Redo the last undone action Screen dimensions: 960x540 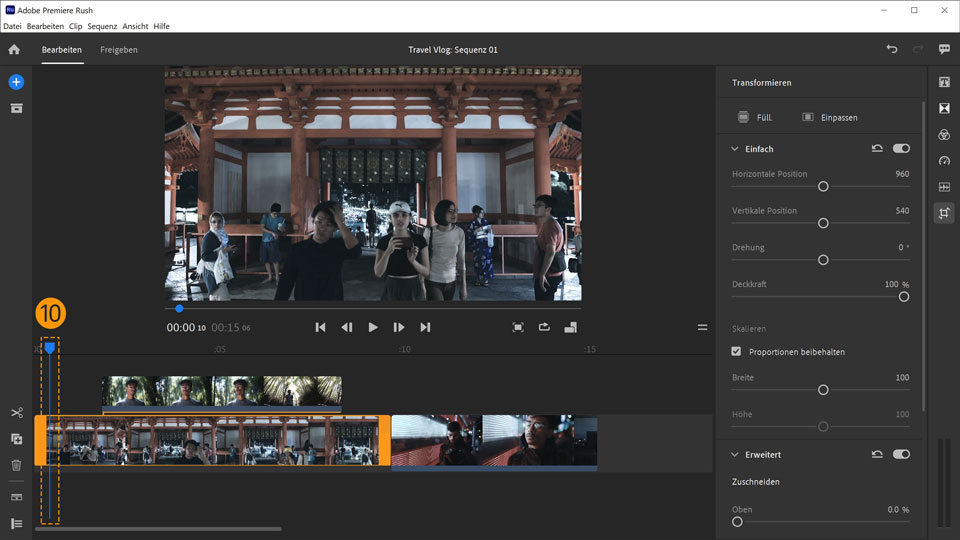pyautogui.click(x=918, y=50)
